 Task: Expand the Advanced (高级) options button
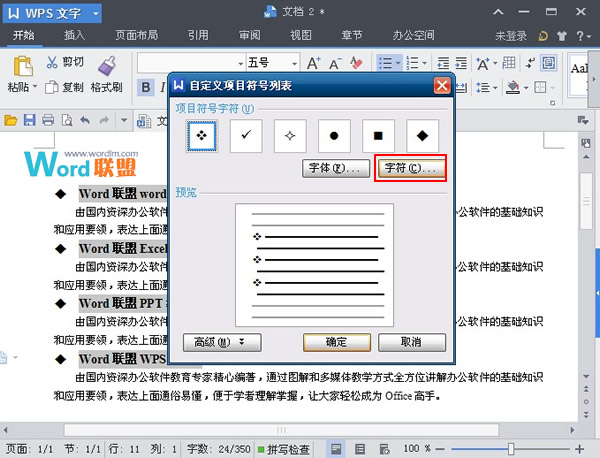222,341
